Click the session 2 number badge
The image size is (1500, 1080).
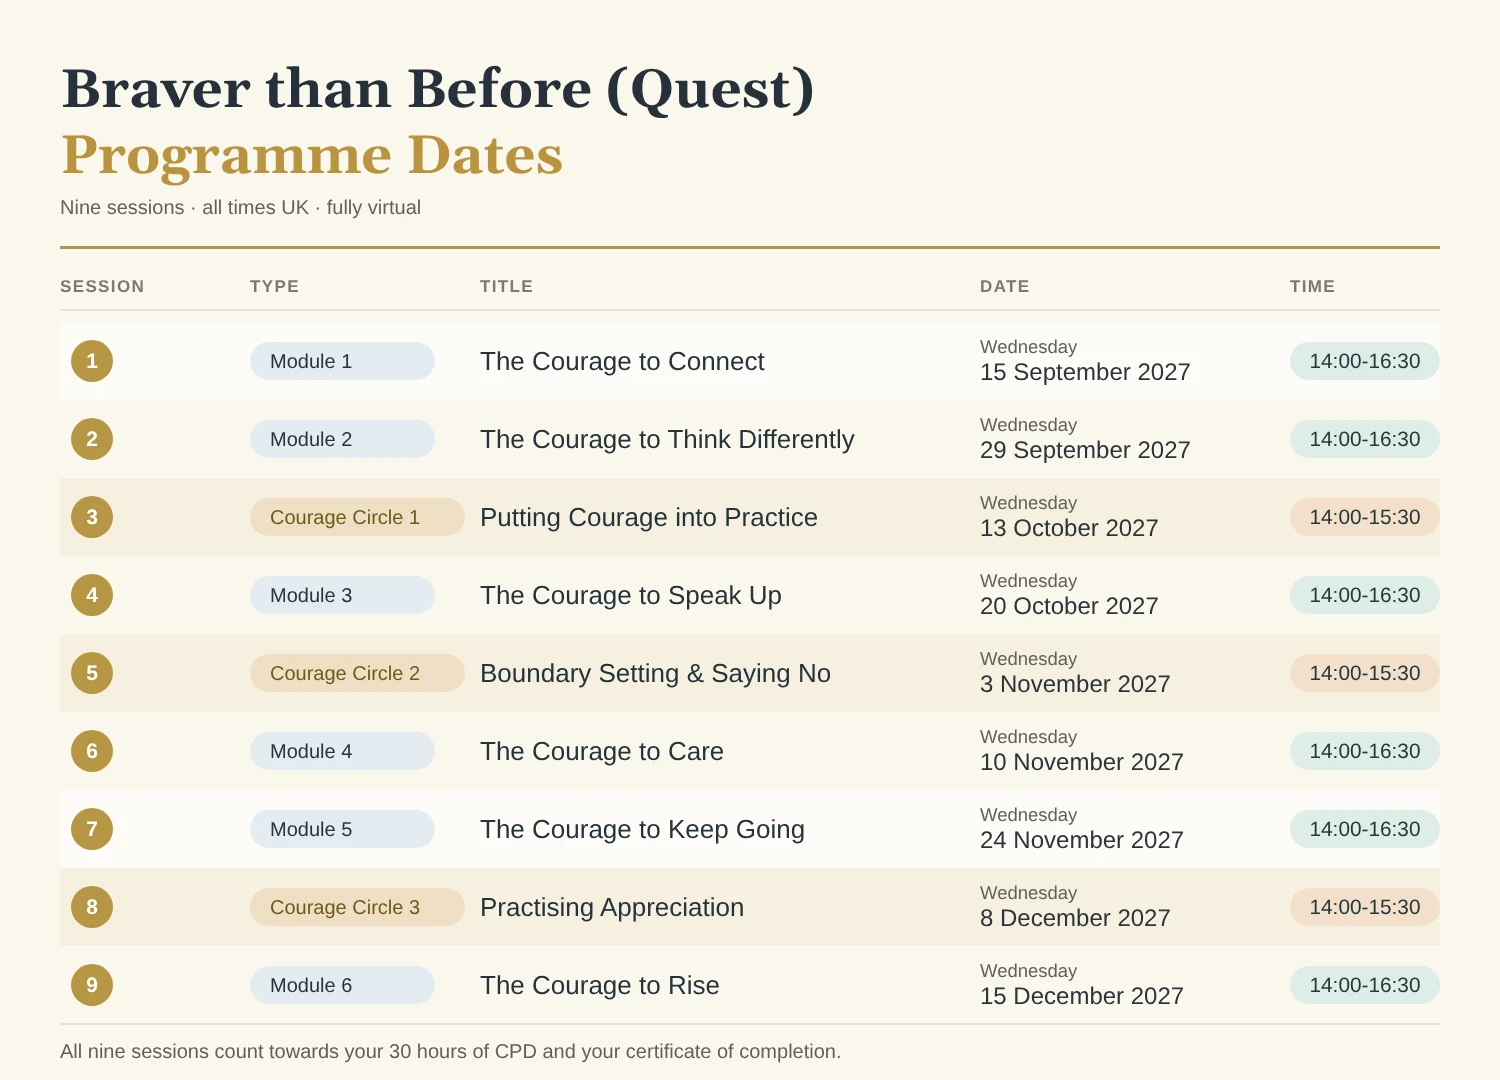[92, 439]
